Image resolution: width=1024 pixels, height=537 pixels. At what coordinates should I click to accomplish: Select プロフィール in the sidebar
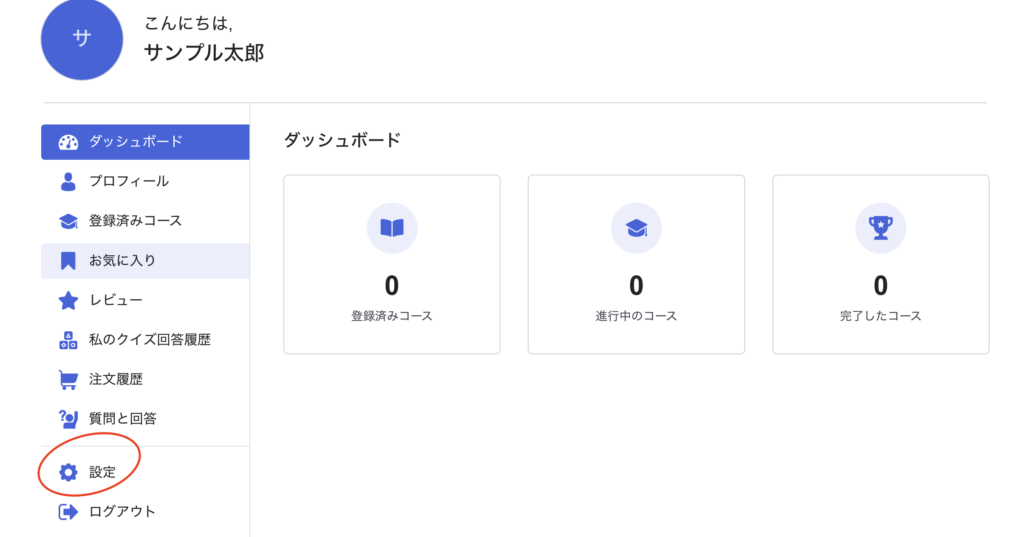129,181
